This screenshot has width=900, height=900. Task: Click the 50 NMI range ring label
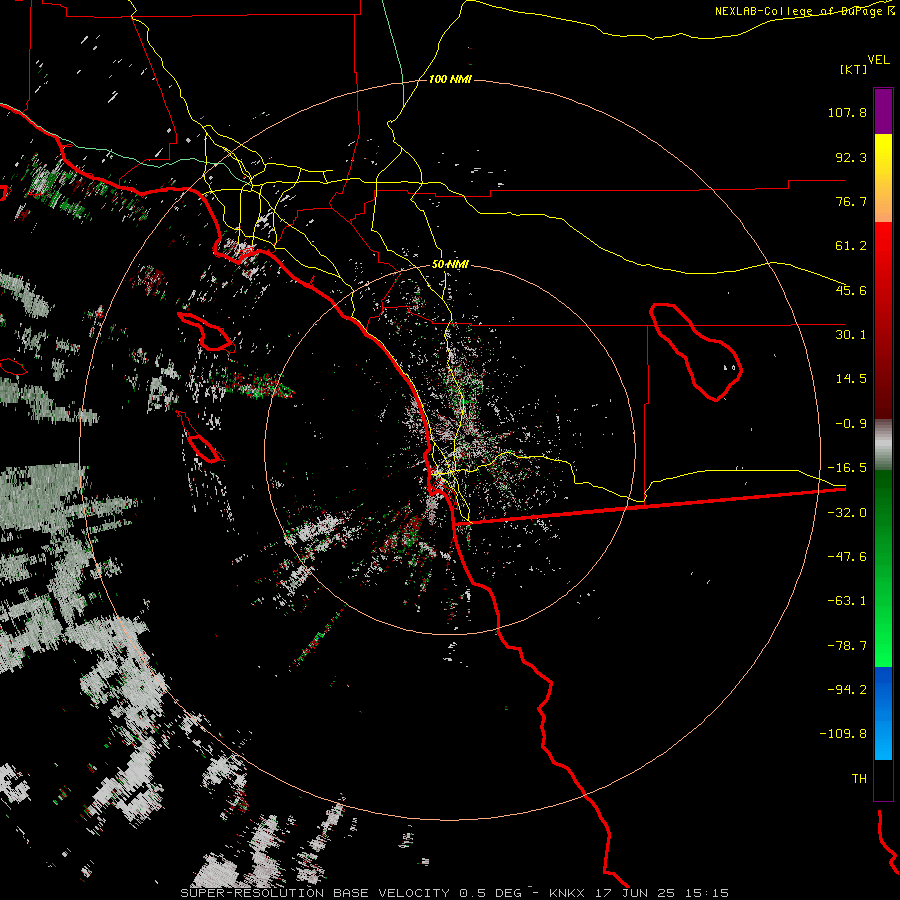(x=450, y=265)
